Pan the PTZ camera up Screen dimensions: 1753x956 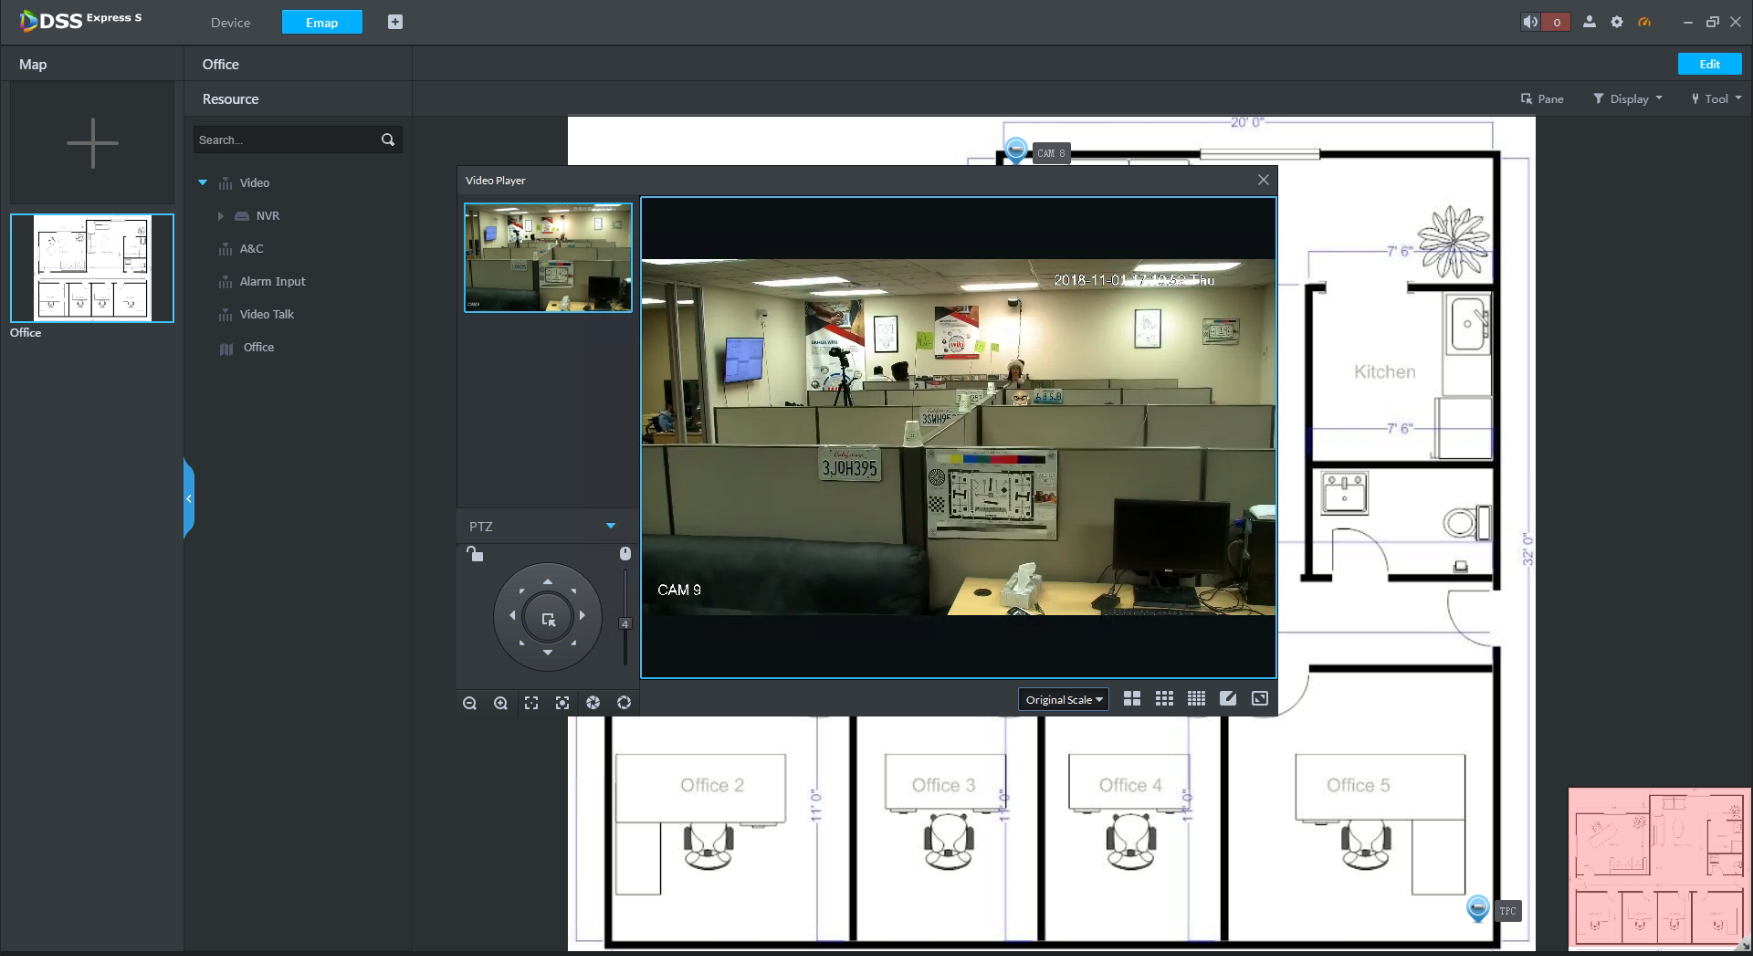click(547, 581)
